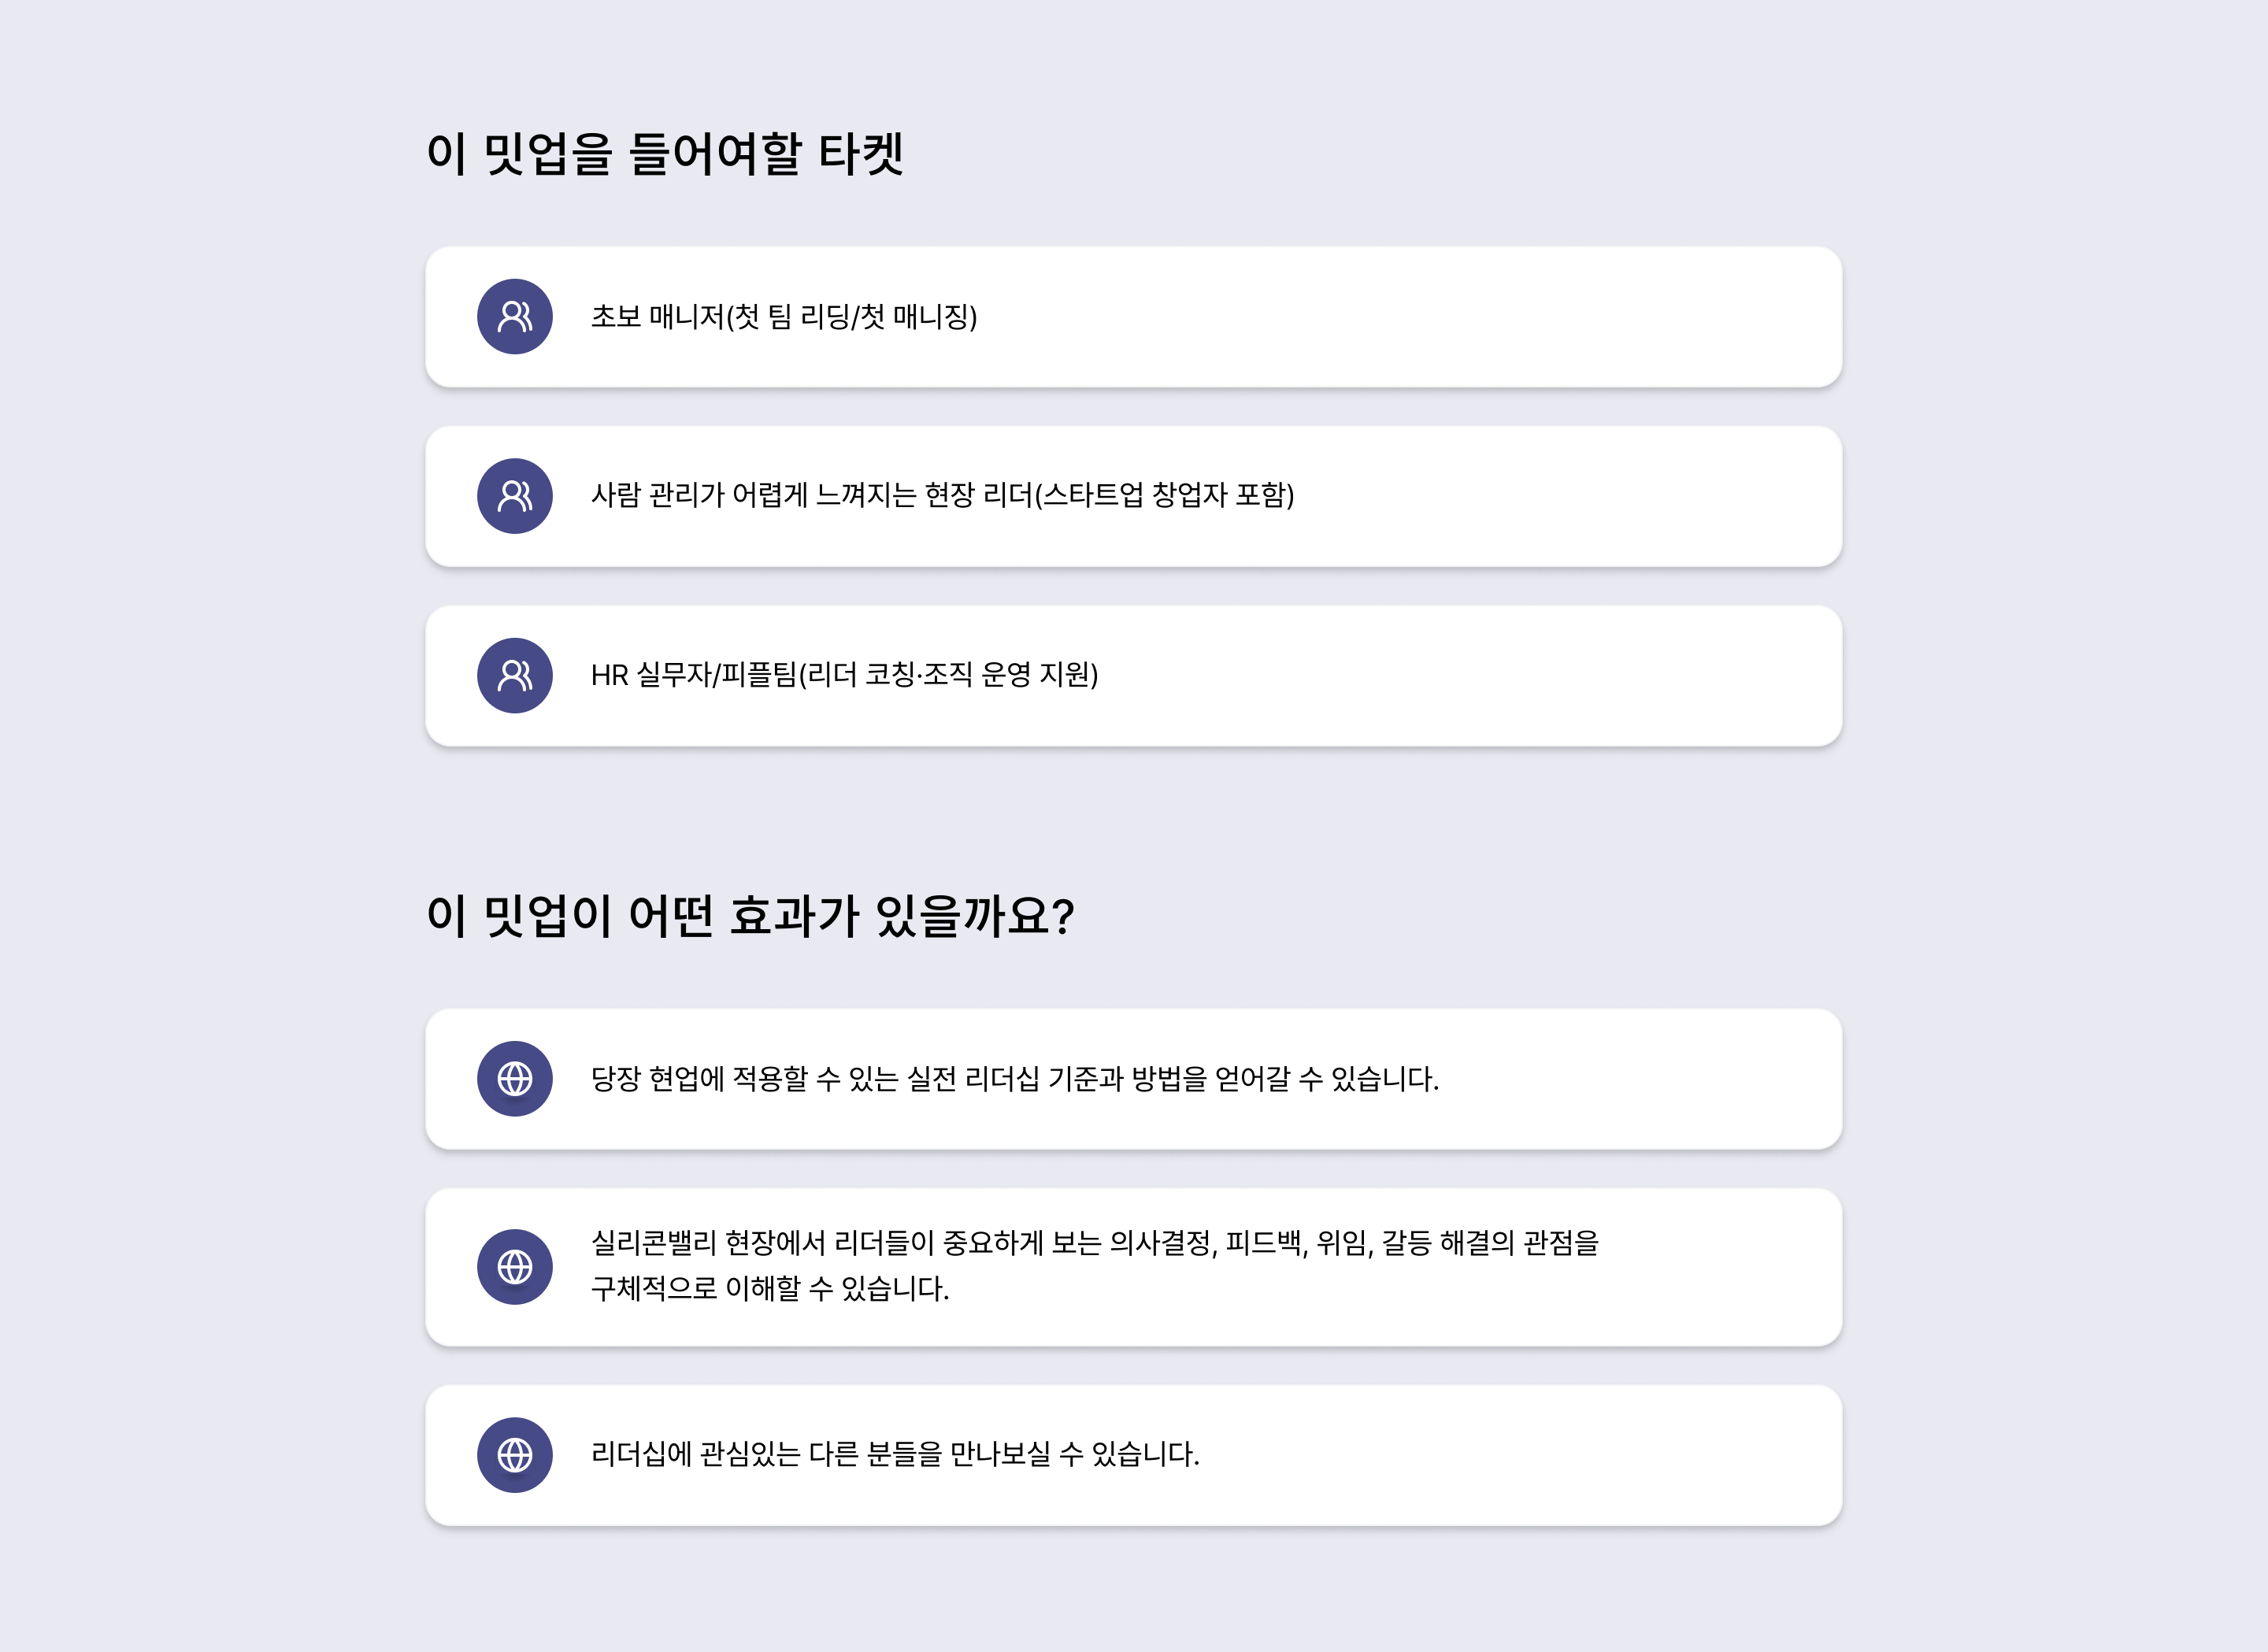Click the heading 이 밋업이 어떤 효과가 있을까요?
The image size is (2268, 1652).
click(x=750, y=916)
